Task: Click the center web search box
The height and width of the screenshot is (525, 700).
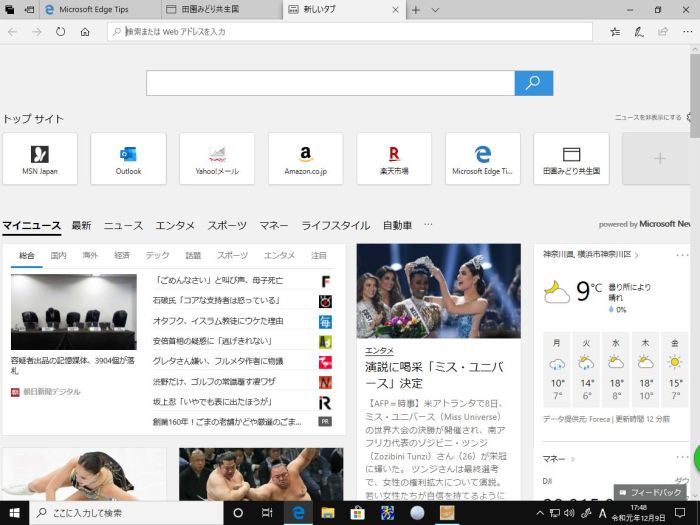Action: [x=330, y=83]
